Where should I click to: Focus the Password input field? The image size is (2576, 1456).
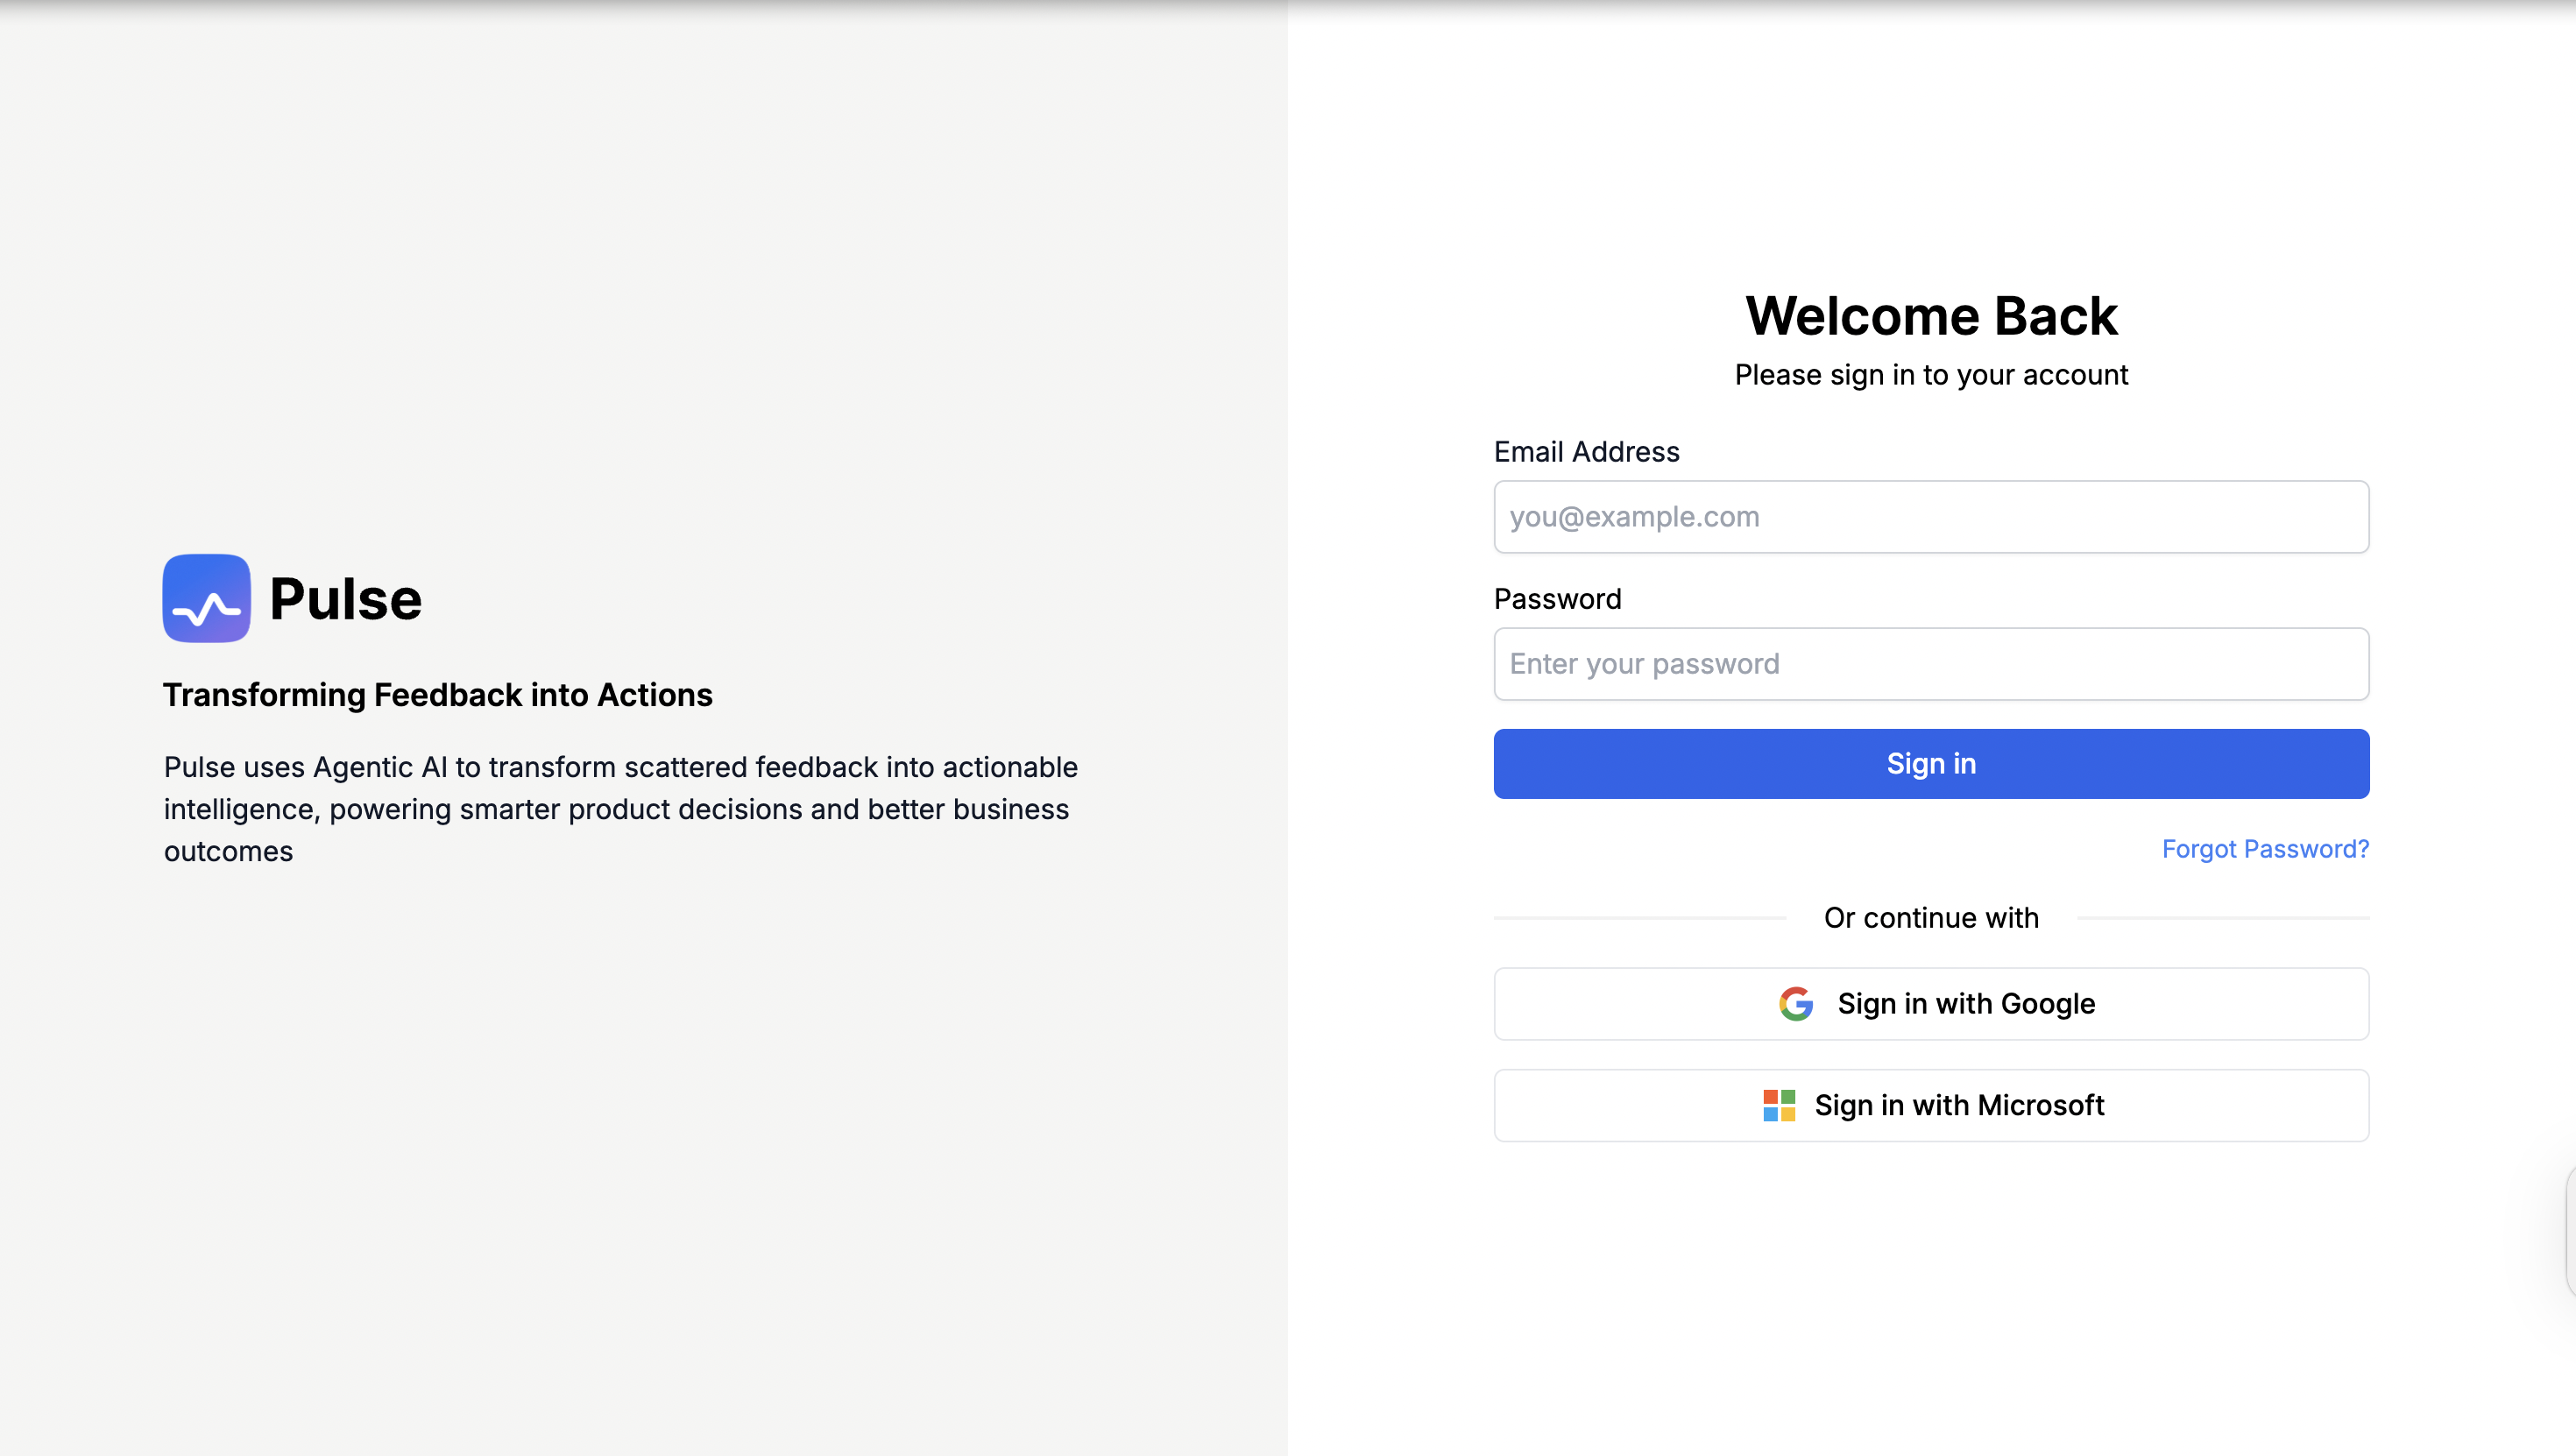click(x=1931, y=664)
